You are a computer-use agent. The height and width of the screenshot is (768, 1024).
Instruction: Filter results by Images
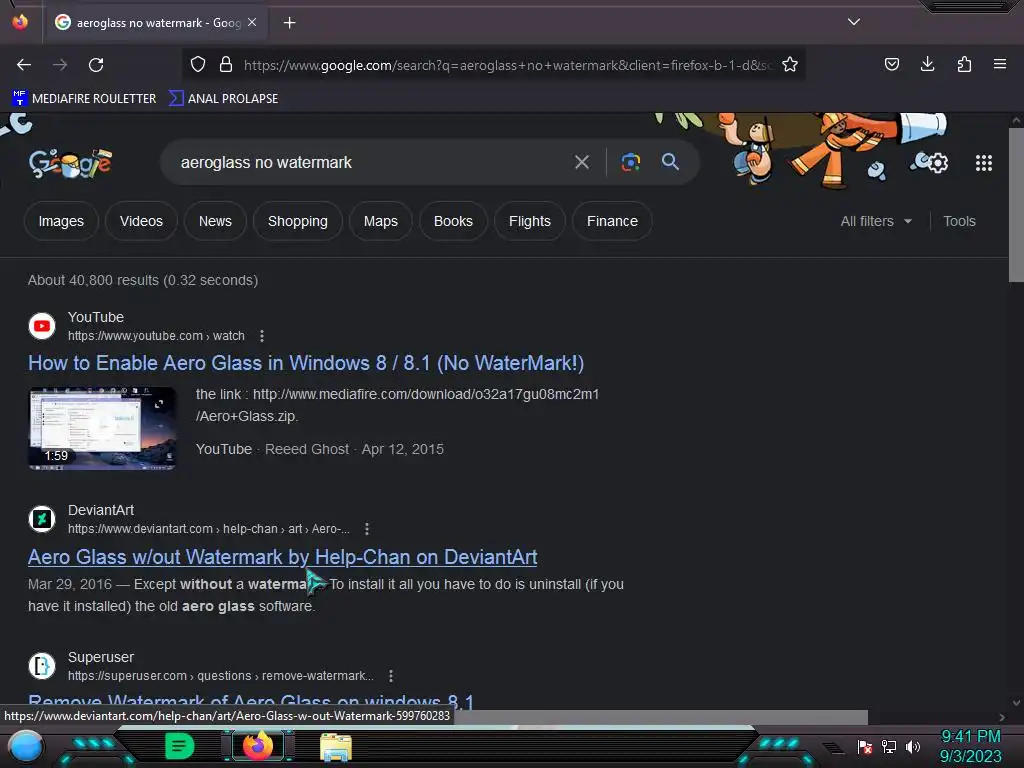(61, 221)
